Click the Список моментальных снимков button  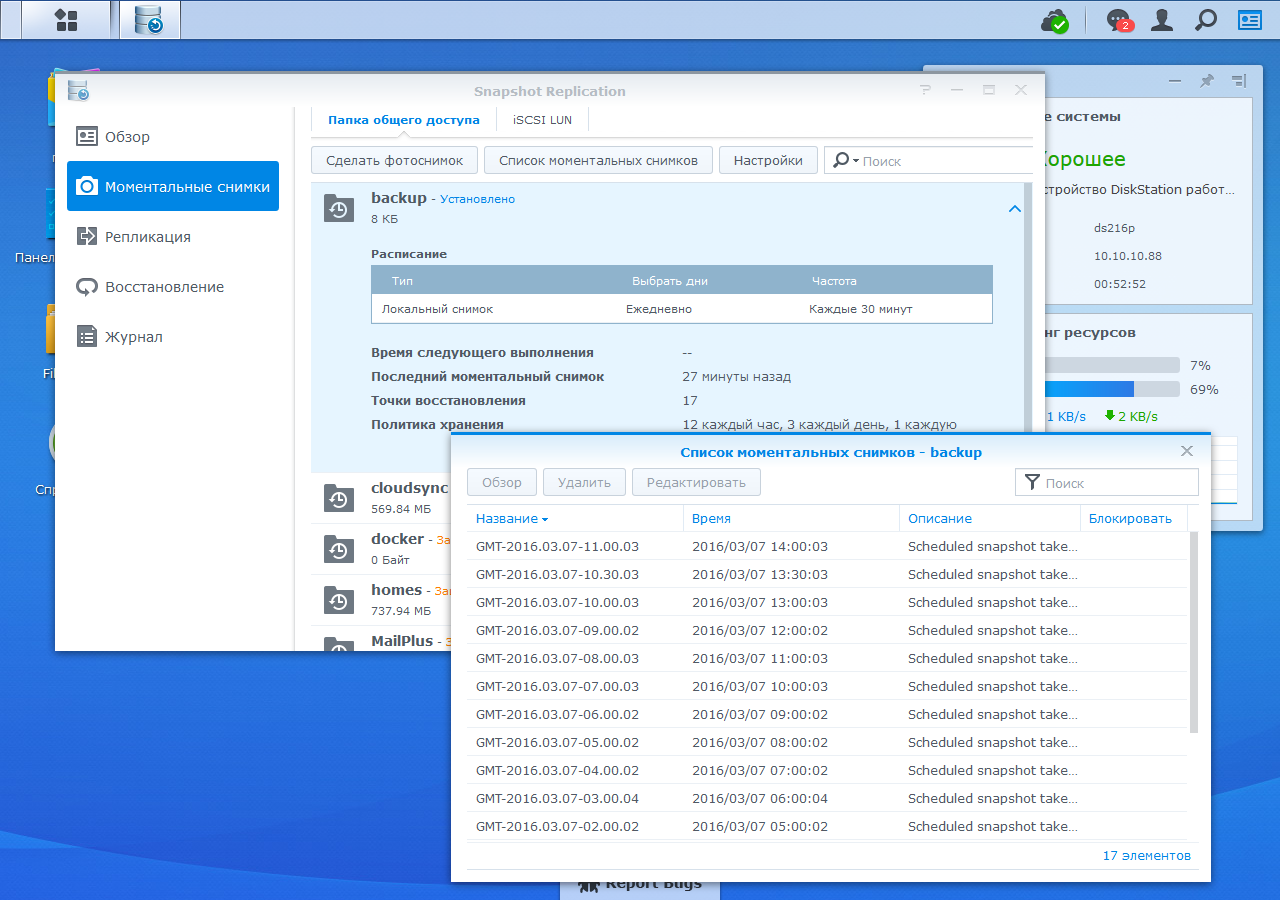click(x=598, y=160)
